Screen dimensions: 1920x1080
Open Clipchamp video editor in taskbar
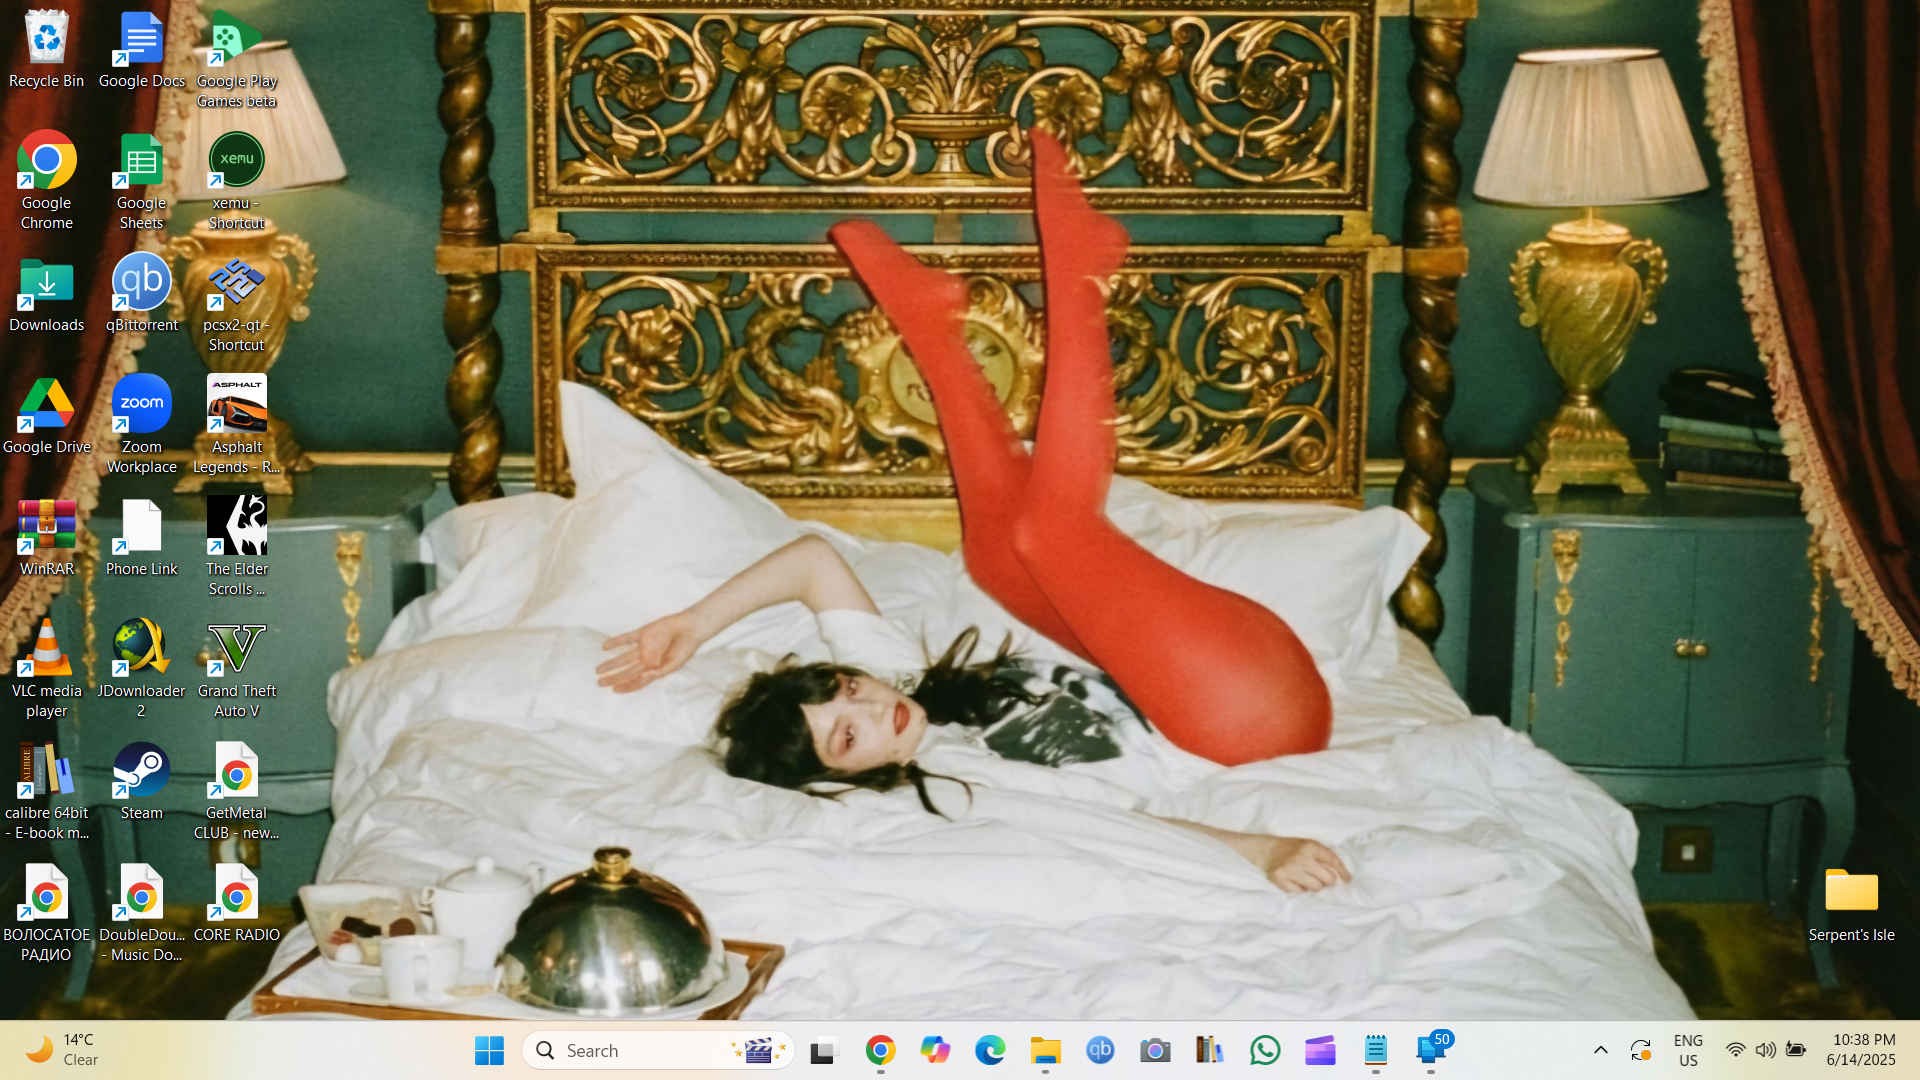tap(1320, 1051)
